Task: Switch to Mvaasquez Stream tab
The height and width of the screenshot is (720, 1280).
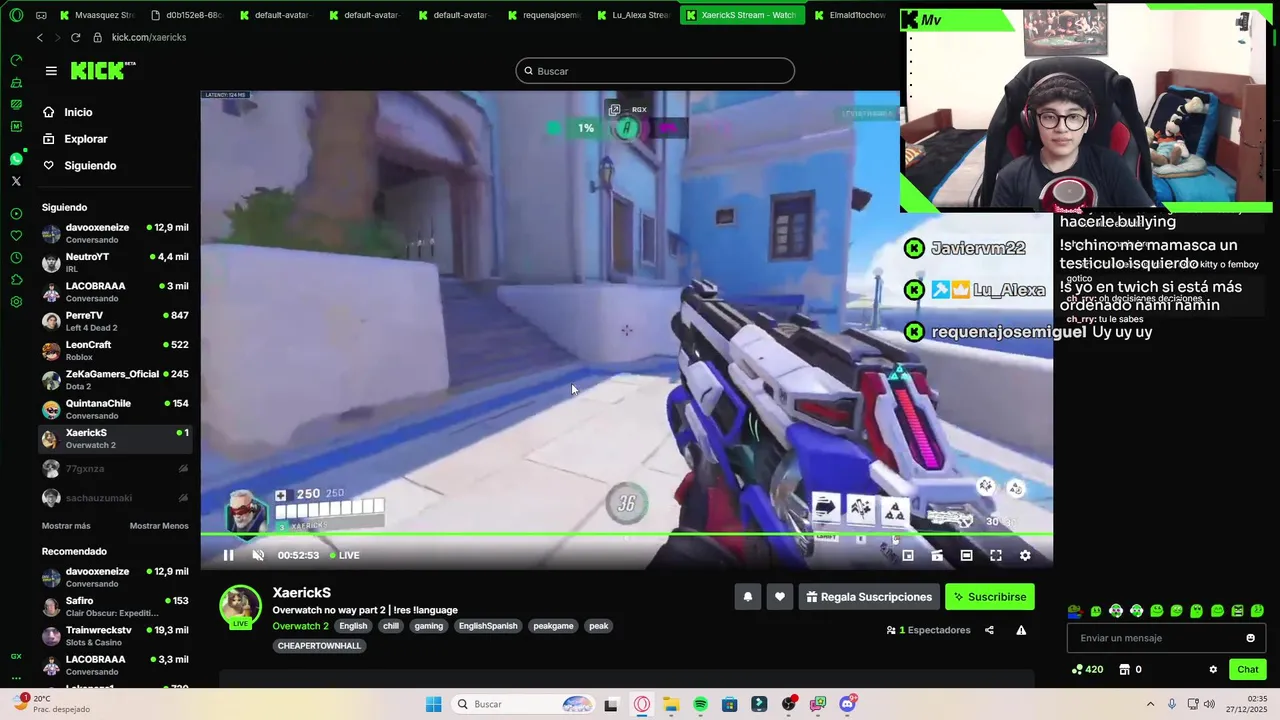Action: (x=97, y=15)
